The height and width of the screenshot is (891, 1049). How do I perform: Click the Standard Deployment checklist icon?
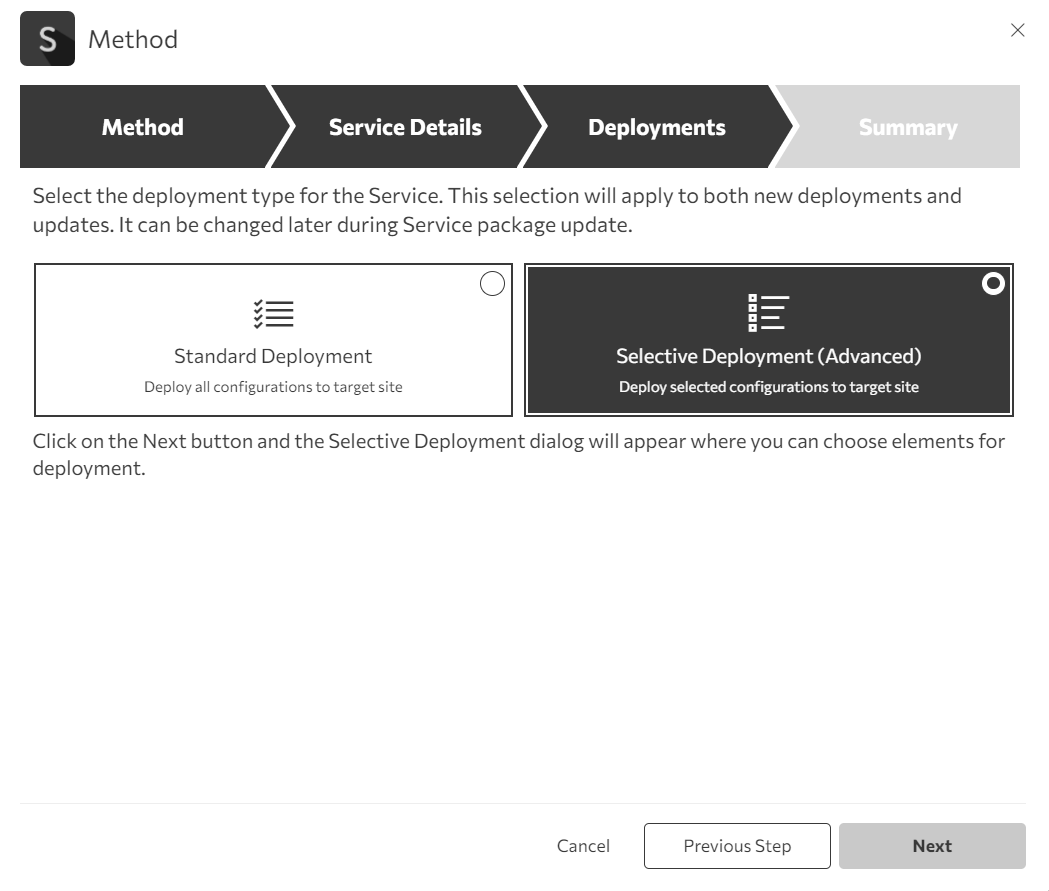(274, 314)
